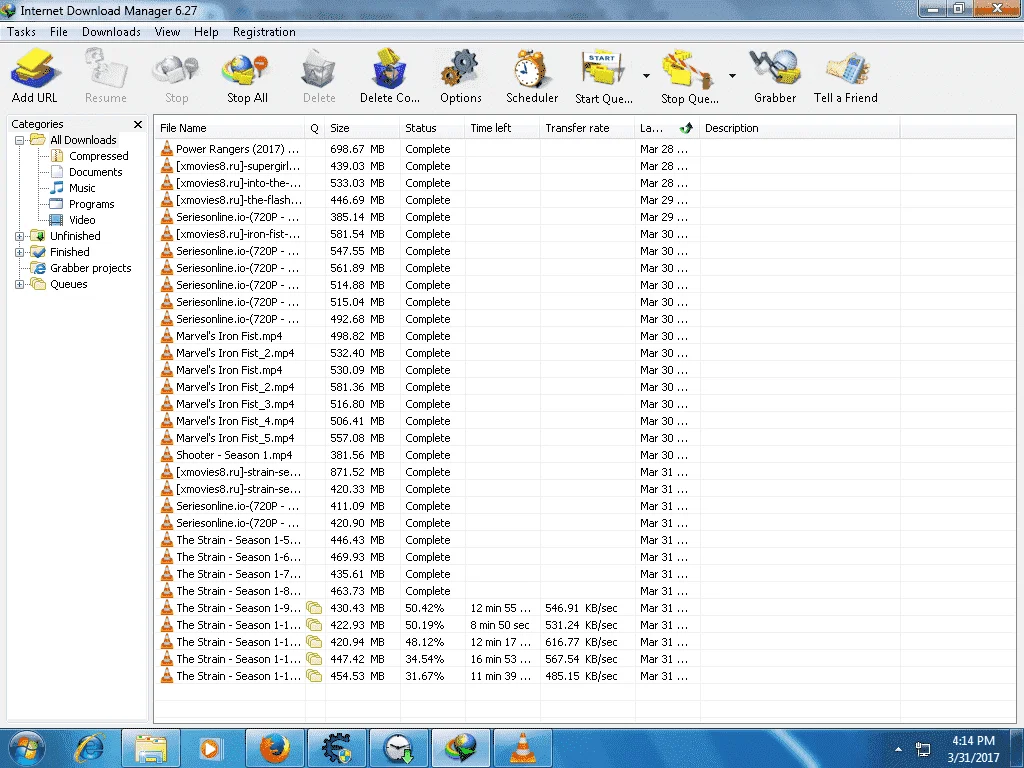The image size is (1024, 768).
Task: Click the queue icon of 50.42% download
Action: (x=314, y=608)
